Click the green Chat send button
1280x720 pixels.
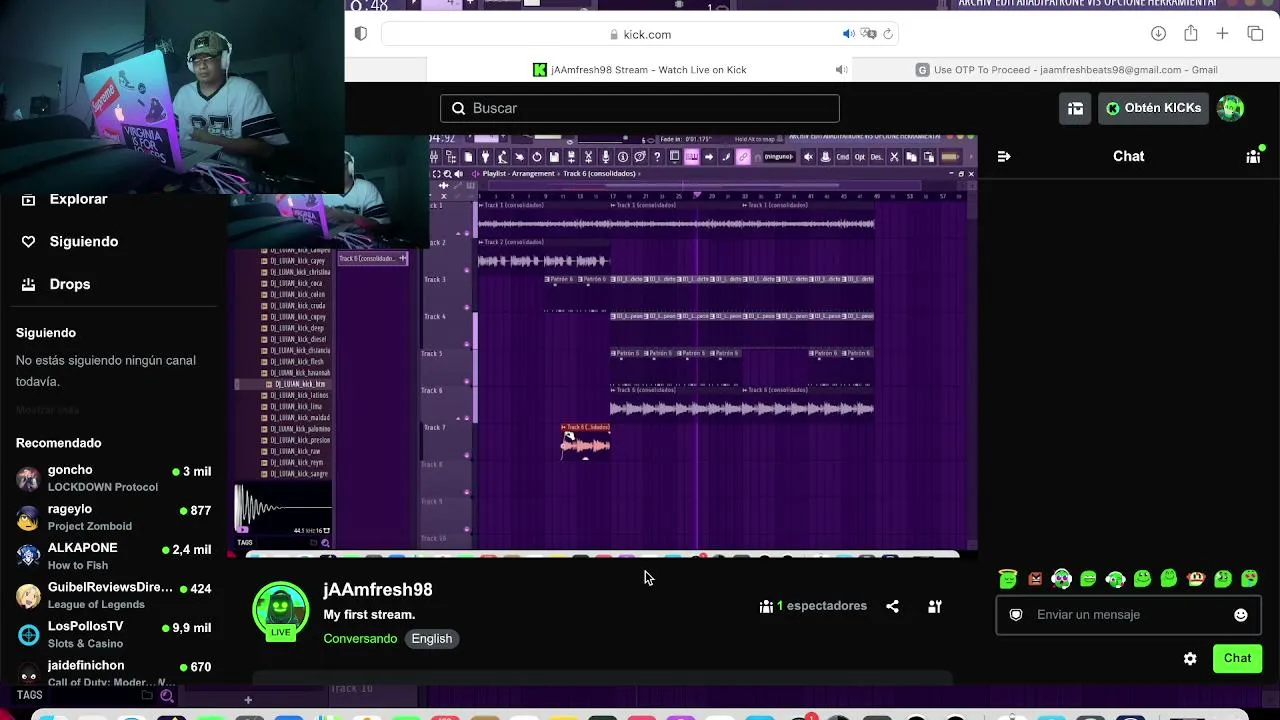click(x=1237, y=658)
